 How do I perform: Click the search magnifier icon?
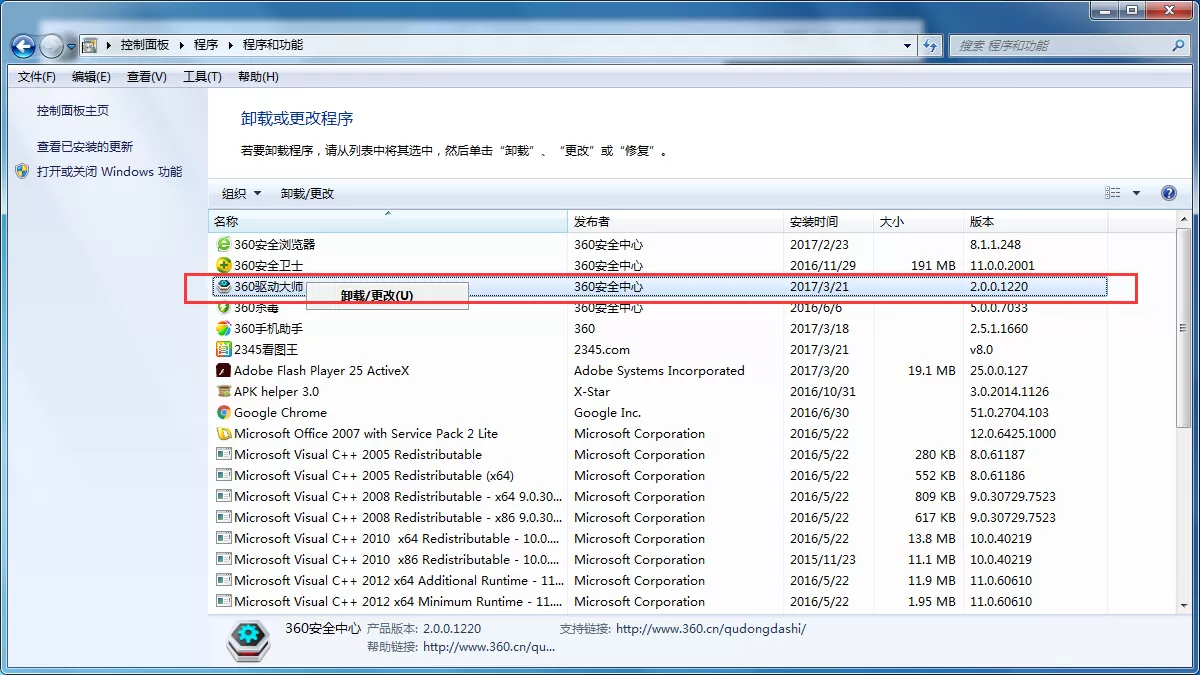pyautogui.click(x=1178, y=45)
